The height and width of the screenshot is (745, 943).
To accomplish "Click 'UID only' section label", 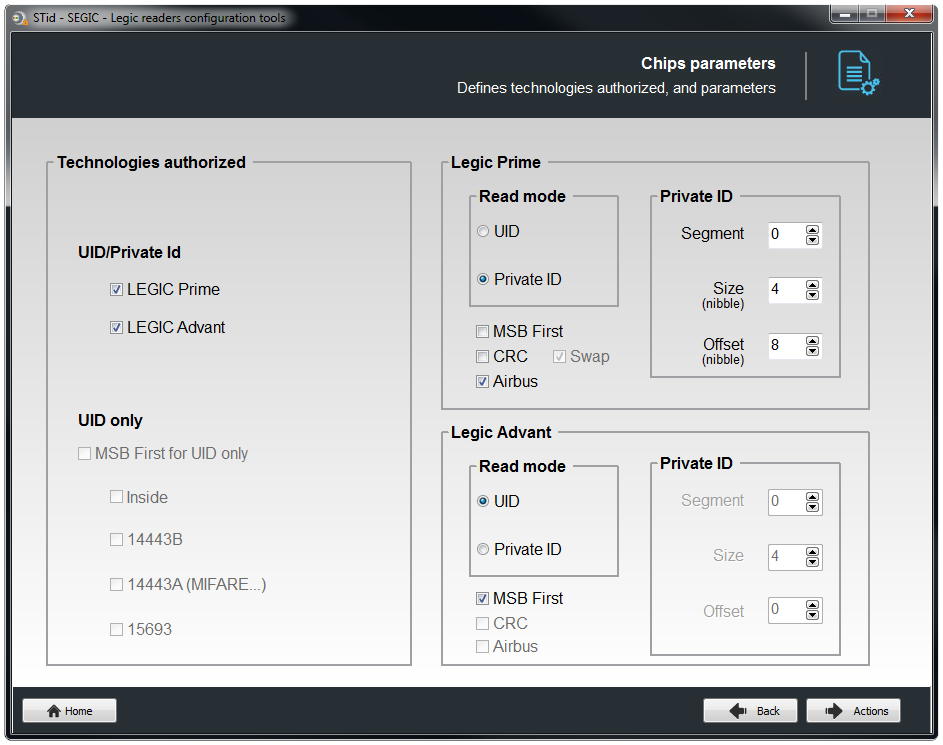I will tap(110, 420).
